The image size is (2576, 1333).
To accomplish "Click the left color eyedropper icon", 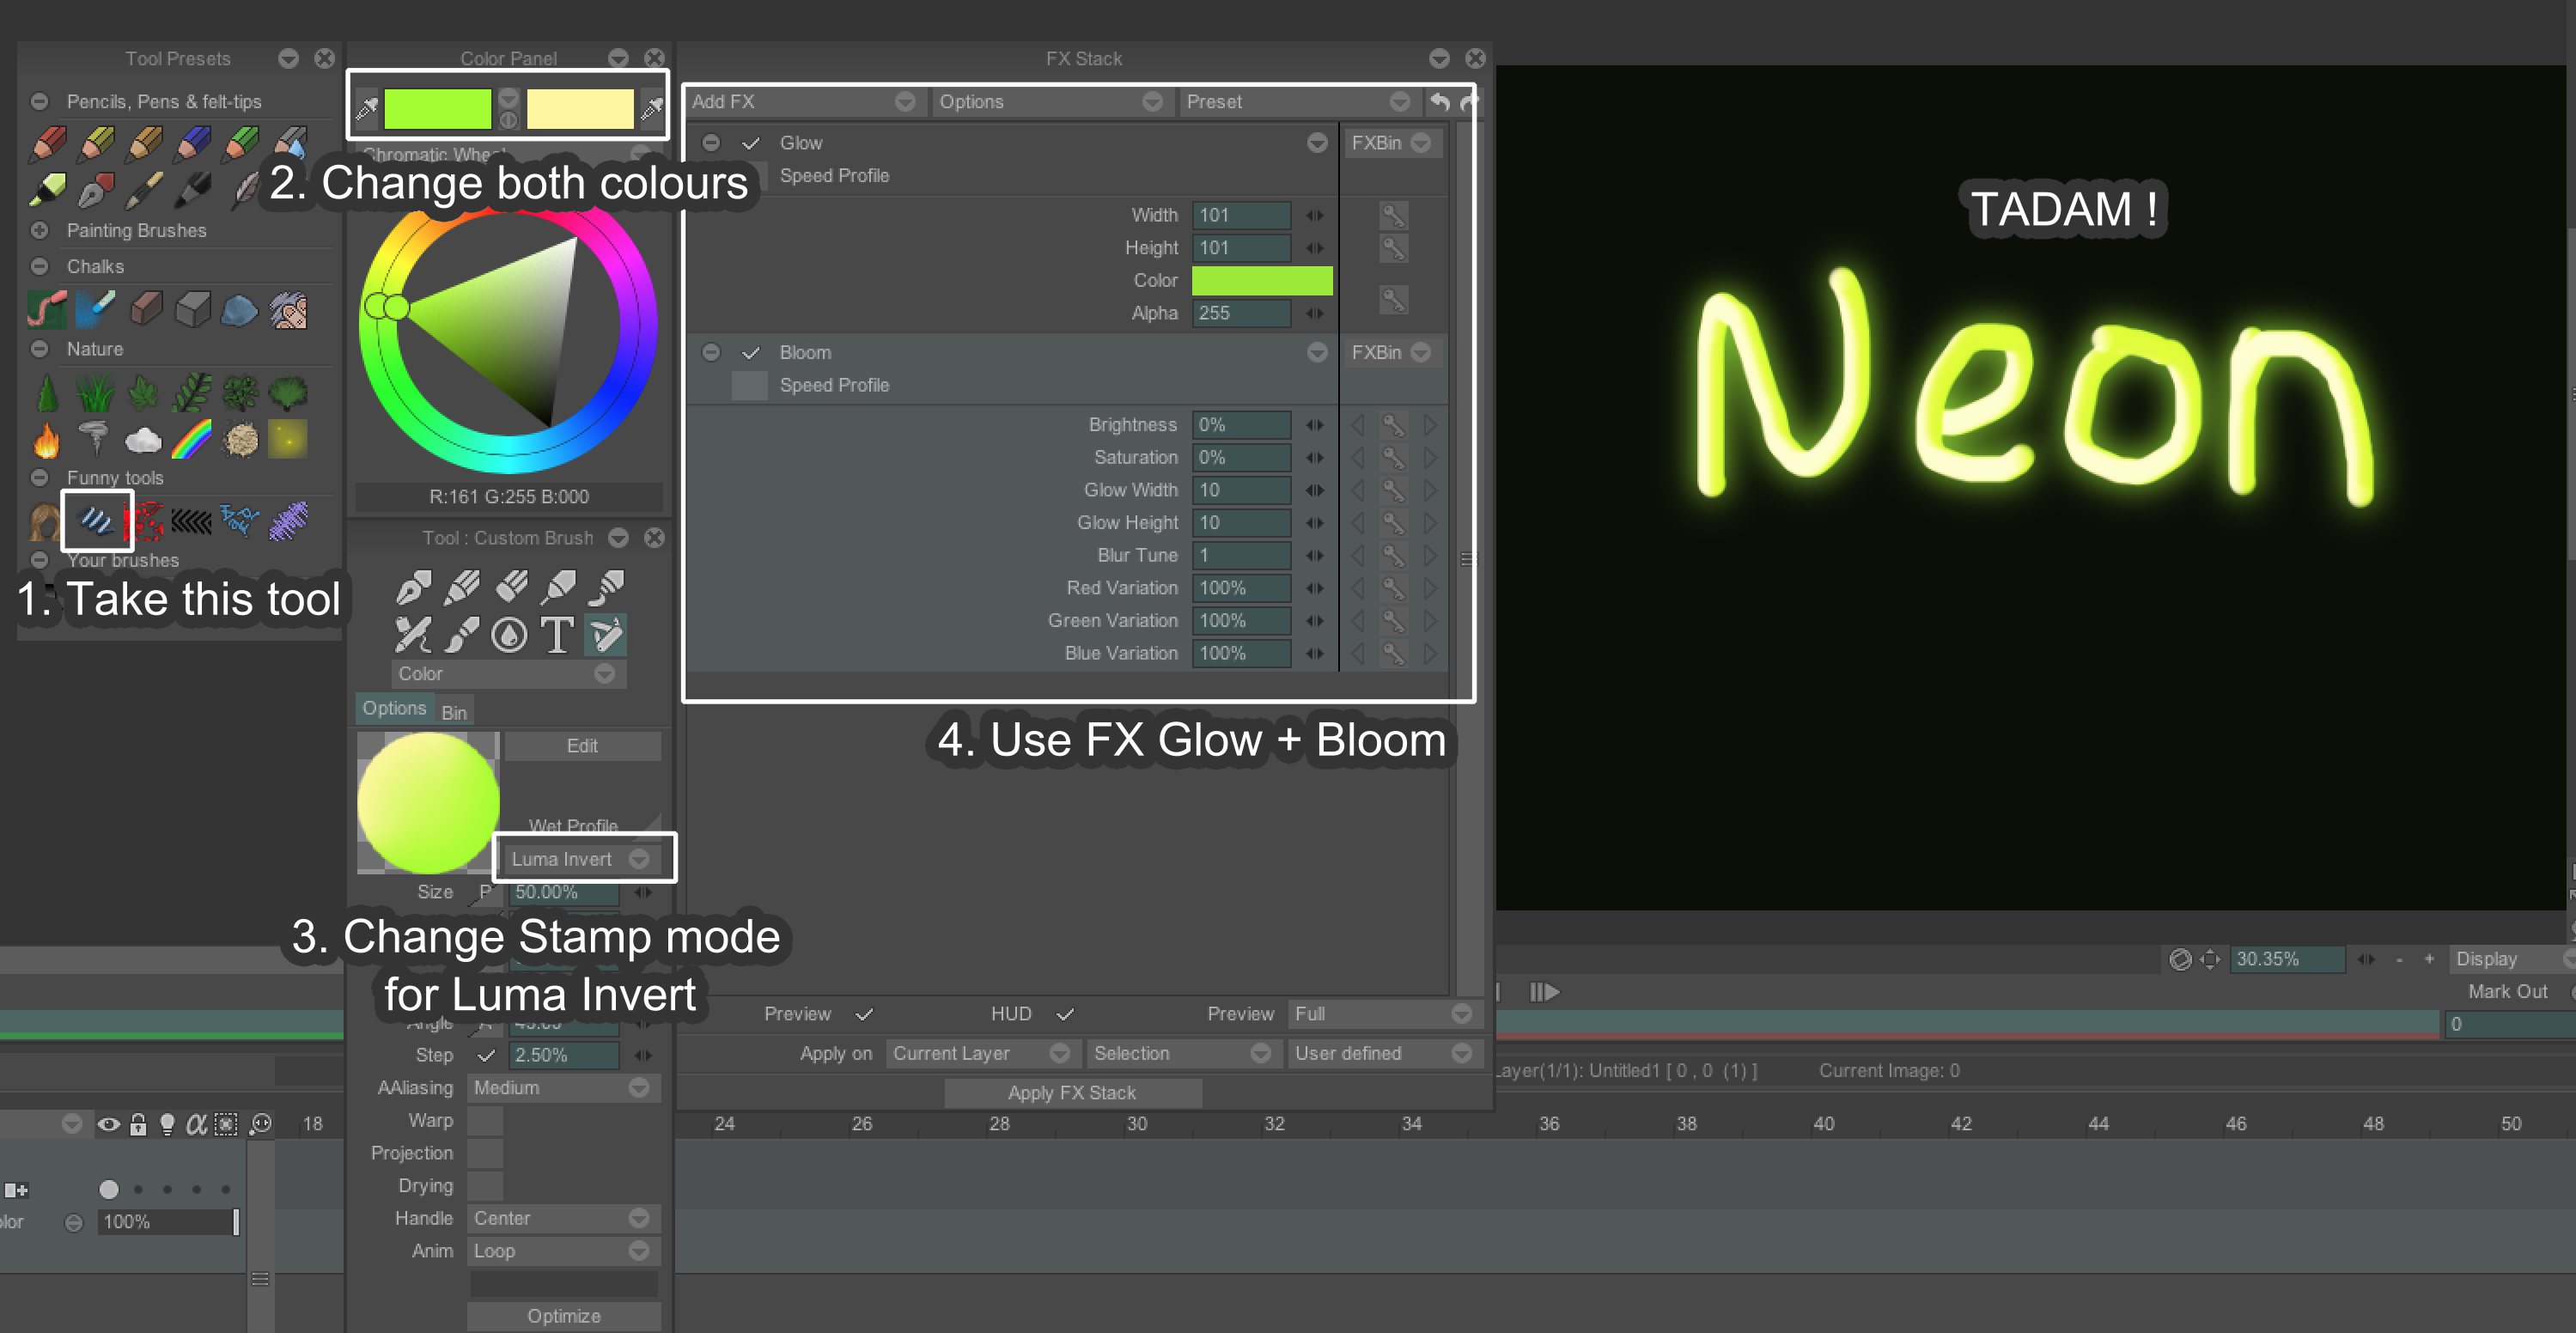I will pos(367,108).
